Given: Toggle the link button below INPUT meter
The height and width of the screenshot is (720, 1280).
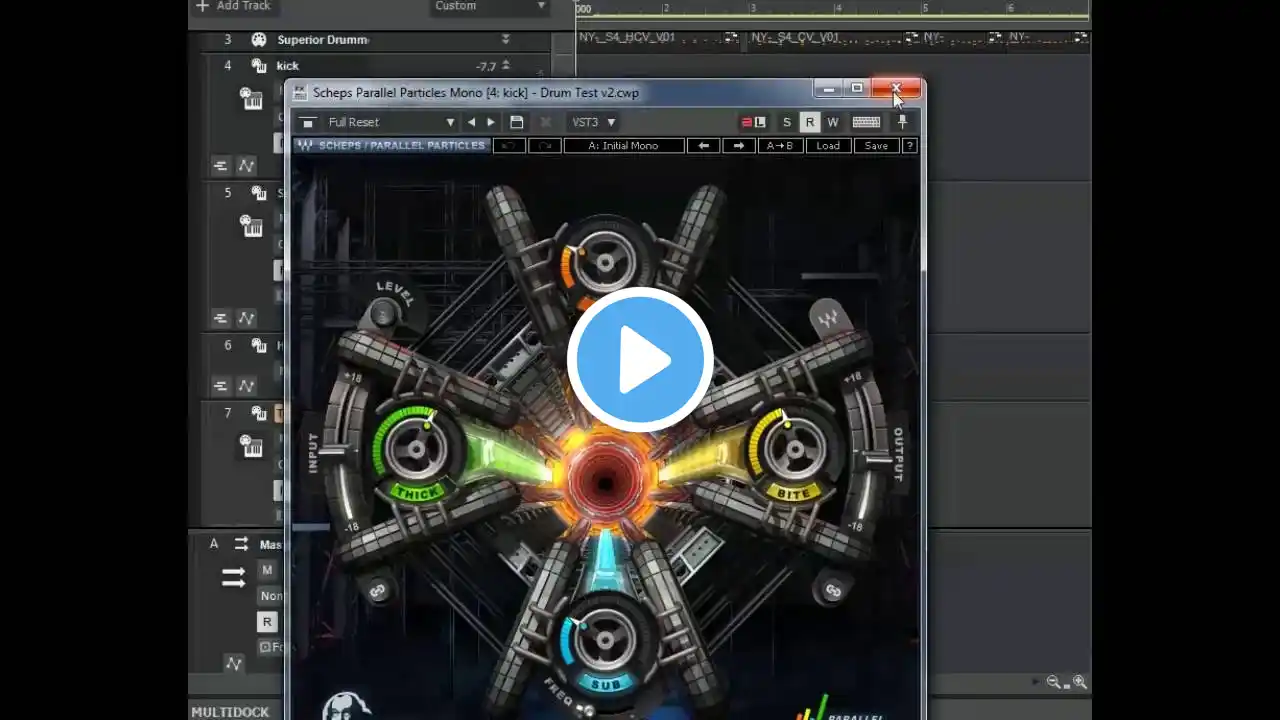Looking at the screenshot, I should click(378, 592).
